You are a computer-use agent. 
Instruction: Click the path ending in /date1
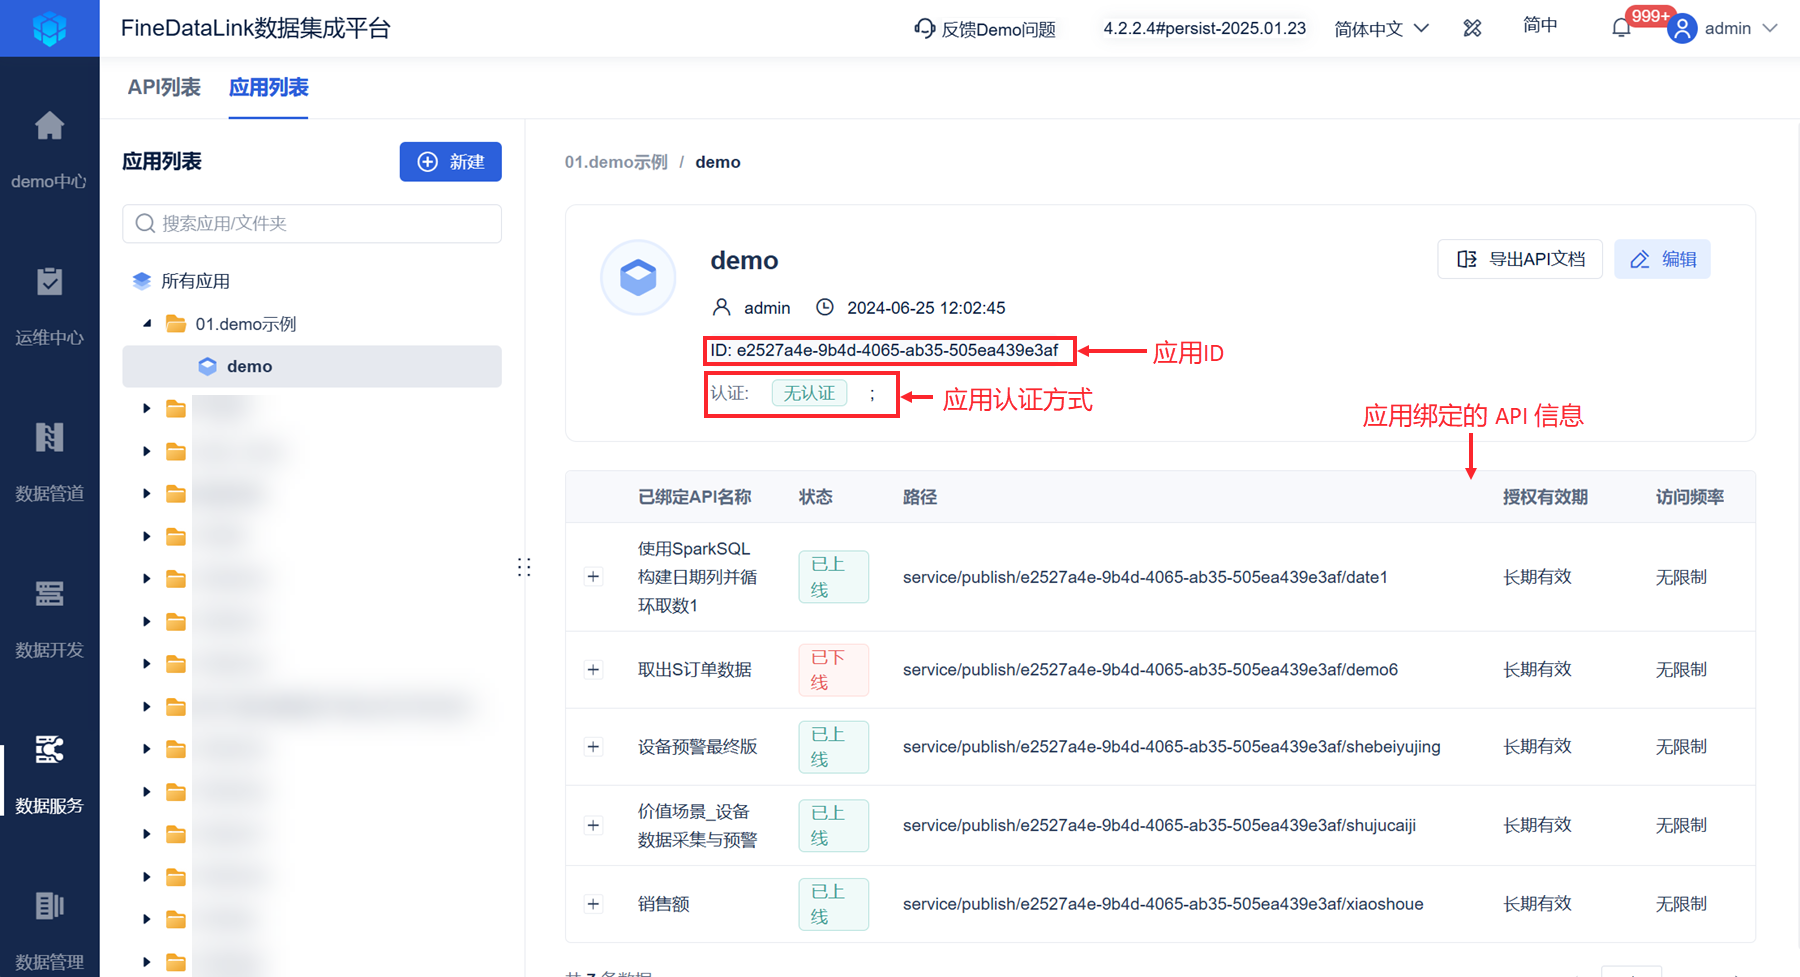(x=1145, y=577)
